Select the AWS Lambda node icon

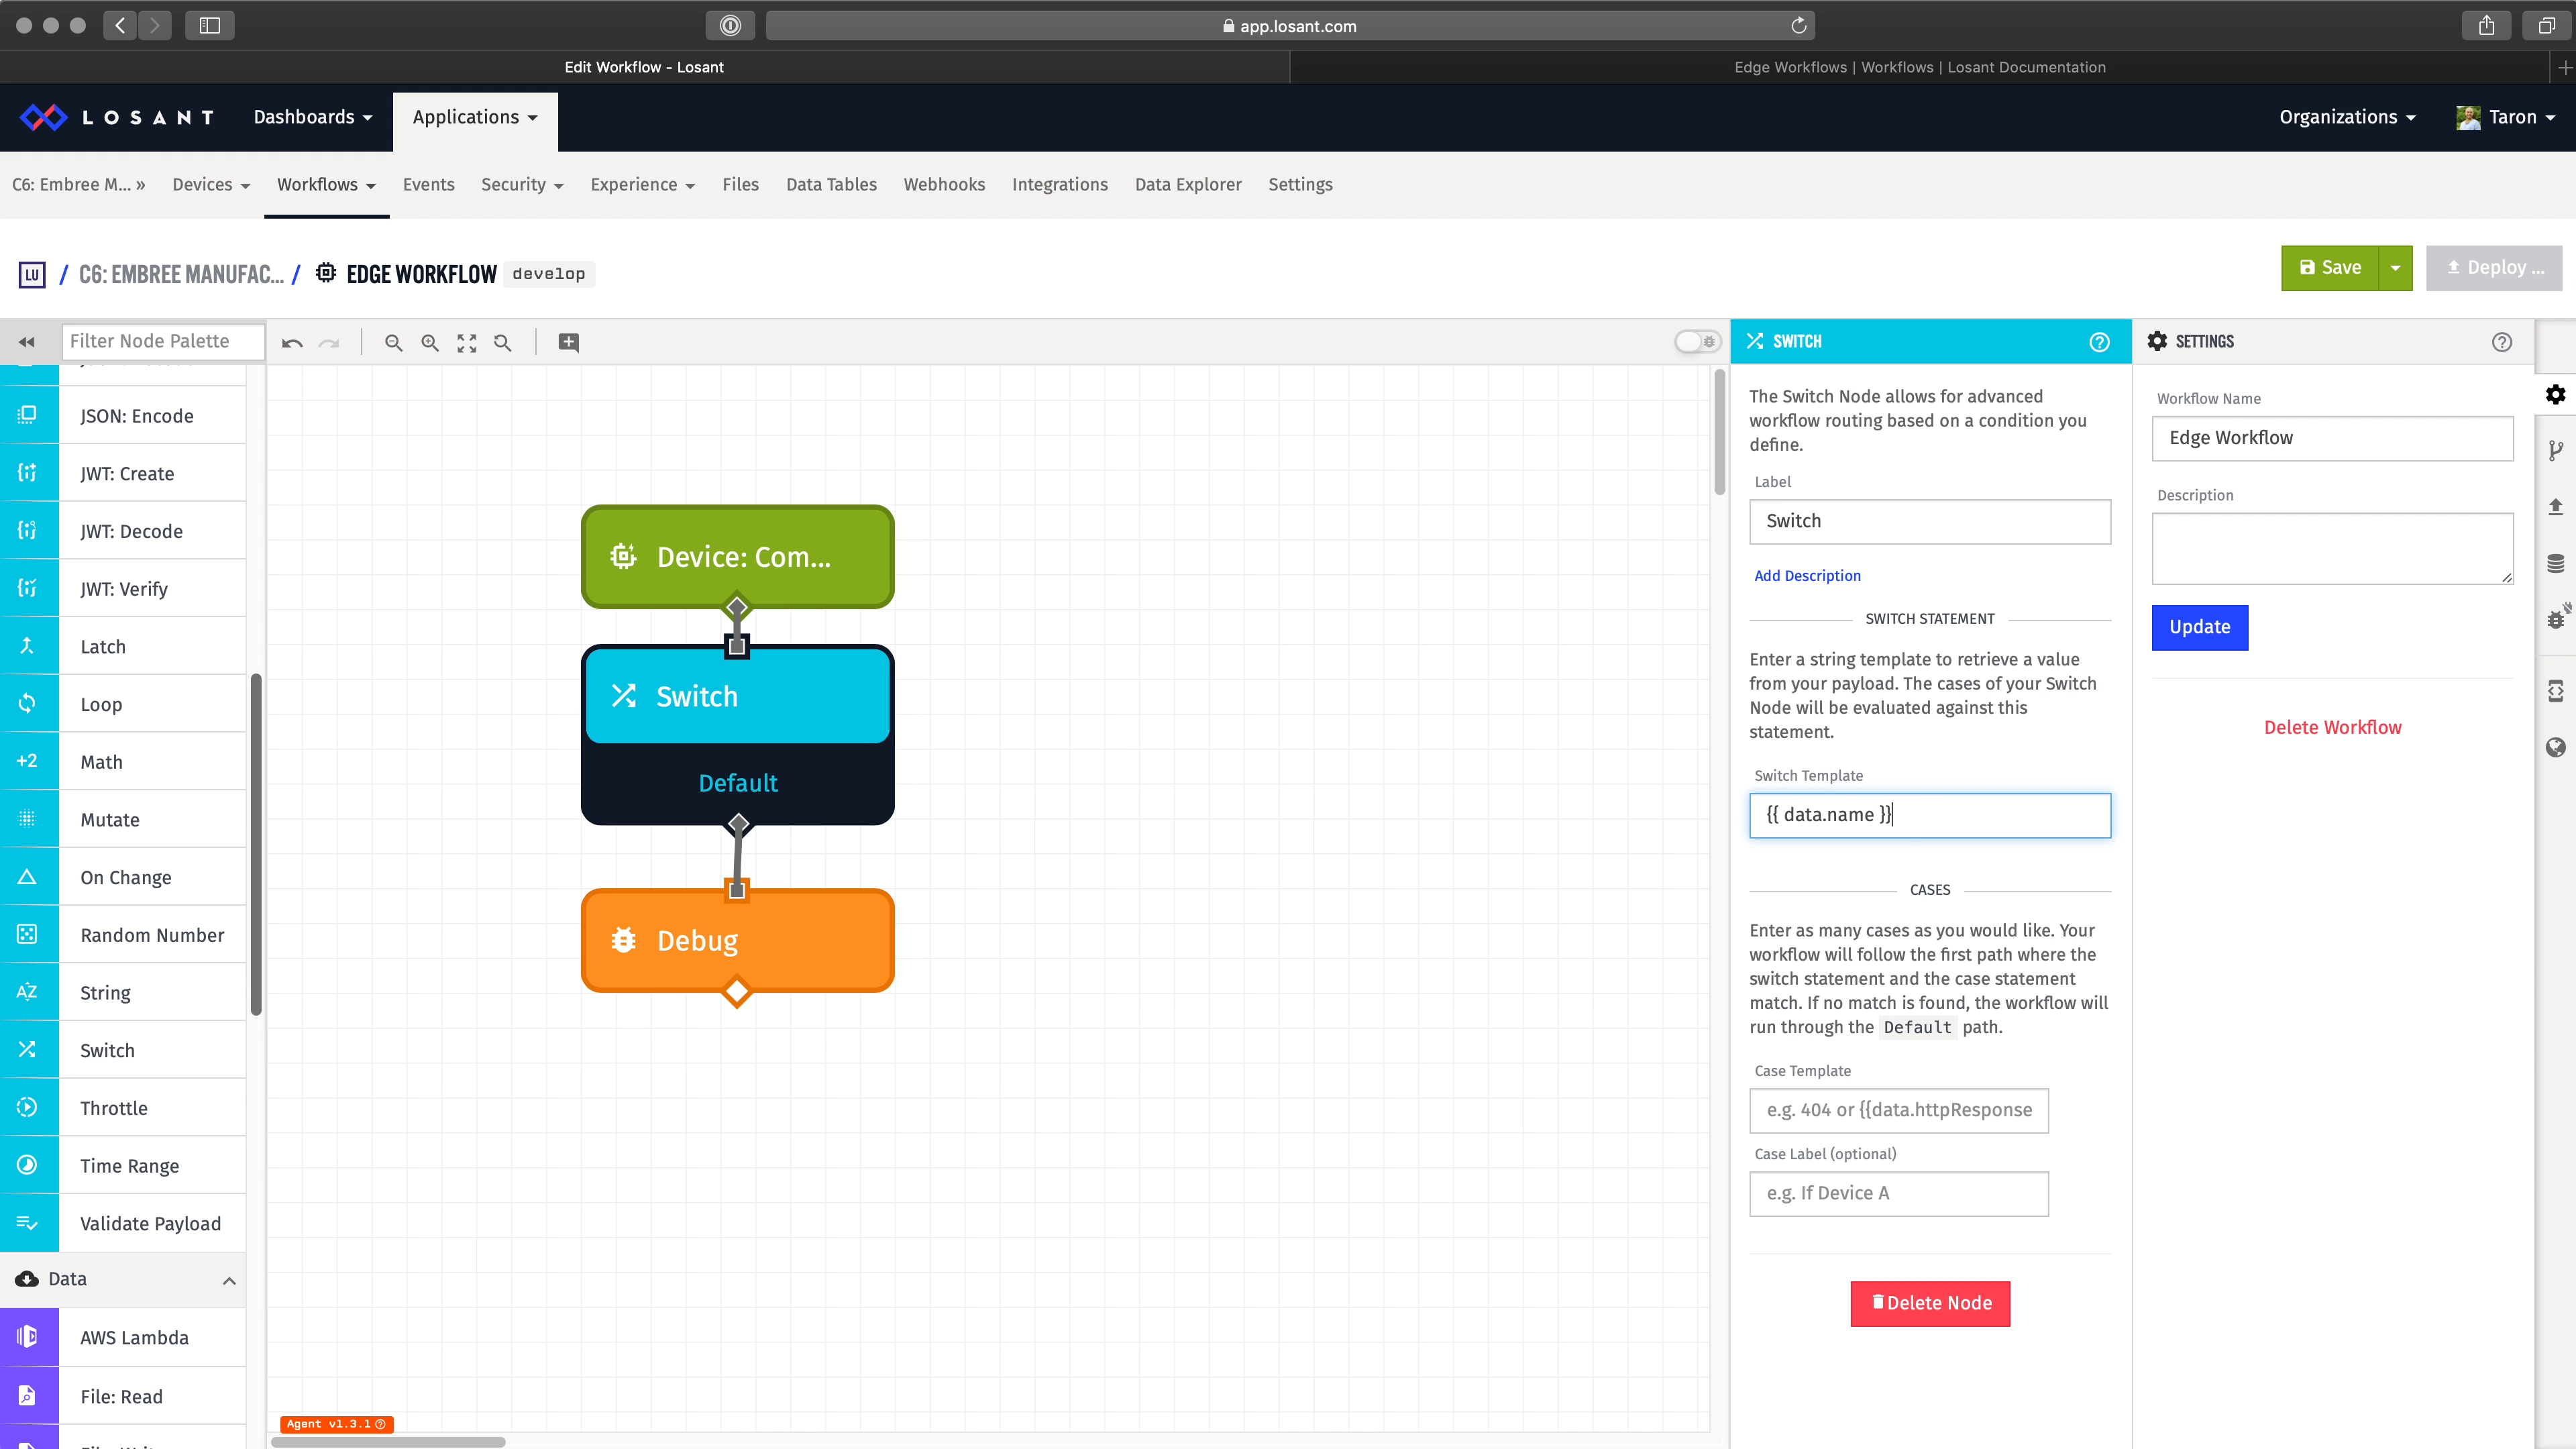click(28, 1337)
